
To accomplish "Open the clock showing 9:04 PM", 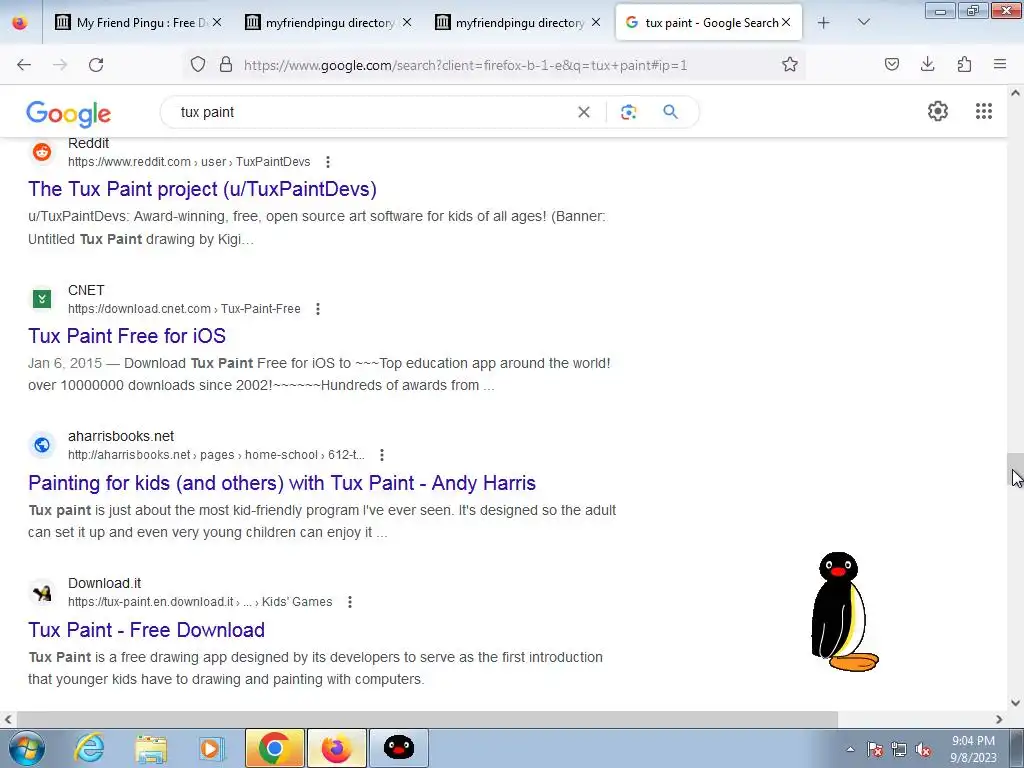I will click(x=973, y=749).
